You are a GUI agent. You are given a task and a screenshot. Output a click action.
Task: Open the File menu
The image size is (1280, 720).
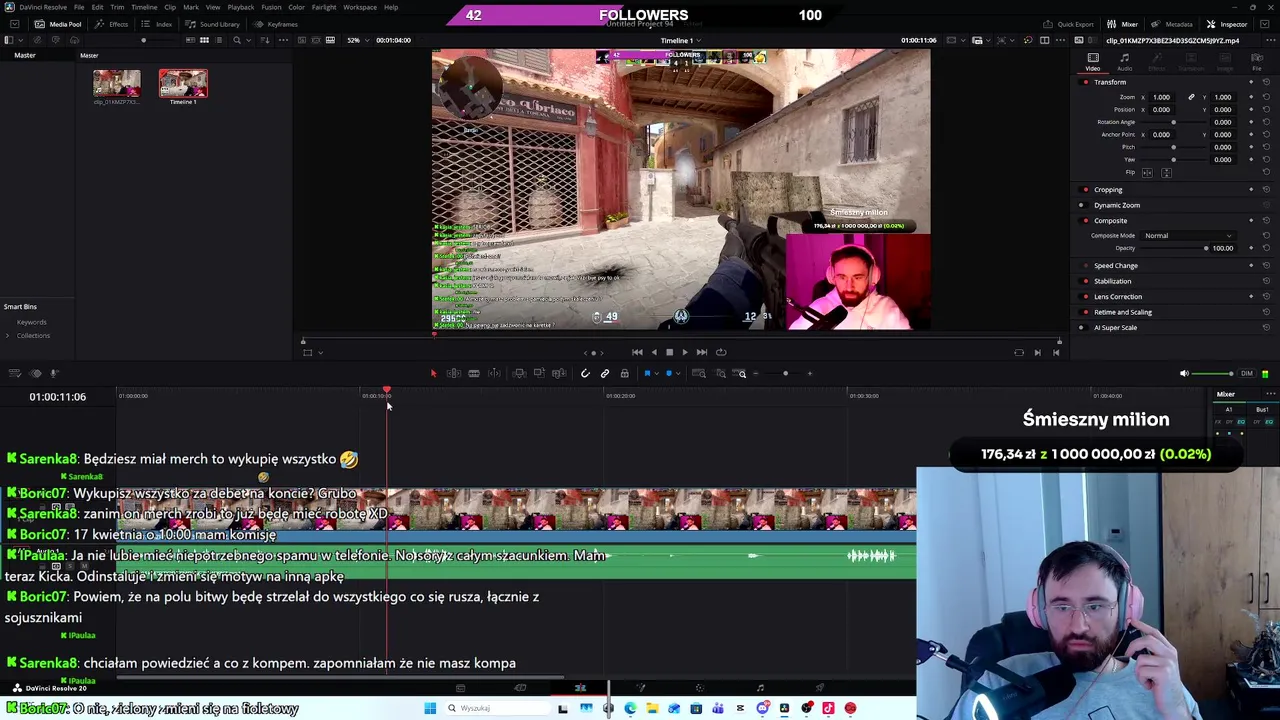click(79, 7)
